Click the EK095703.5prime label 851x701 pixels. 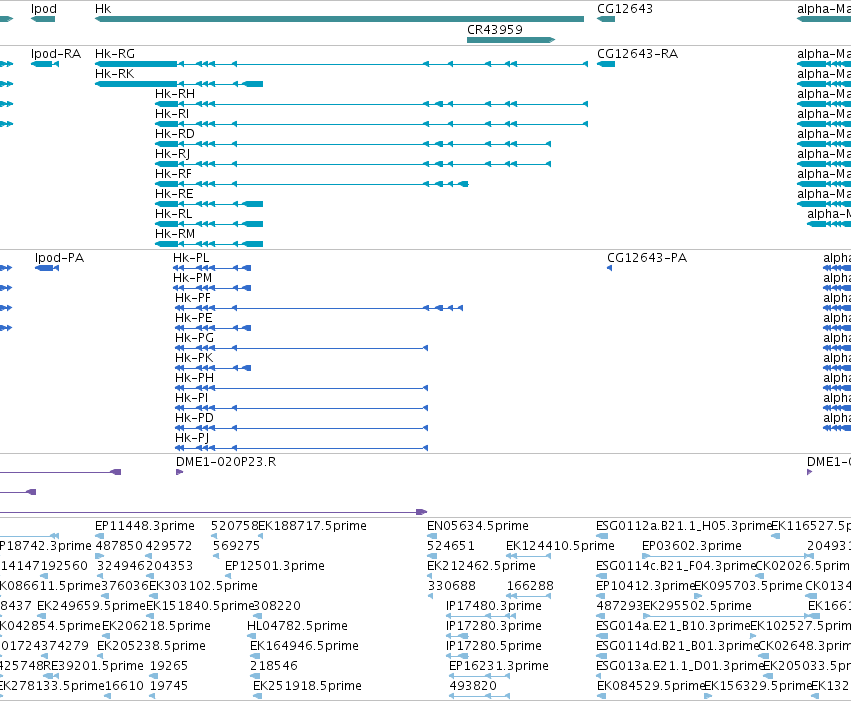point(748,586)
